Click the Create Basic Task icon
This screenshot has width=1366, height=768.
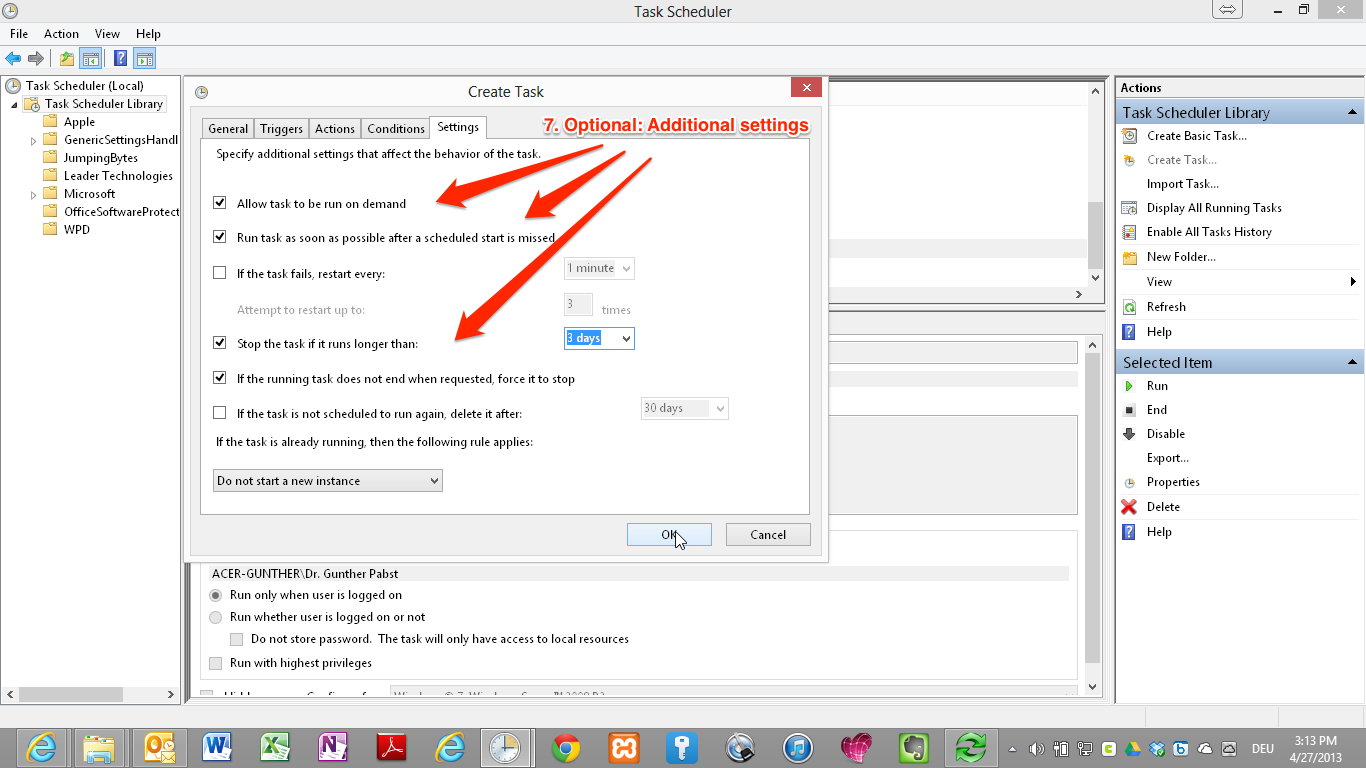click(1129, 136)
